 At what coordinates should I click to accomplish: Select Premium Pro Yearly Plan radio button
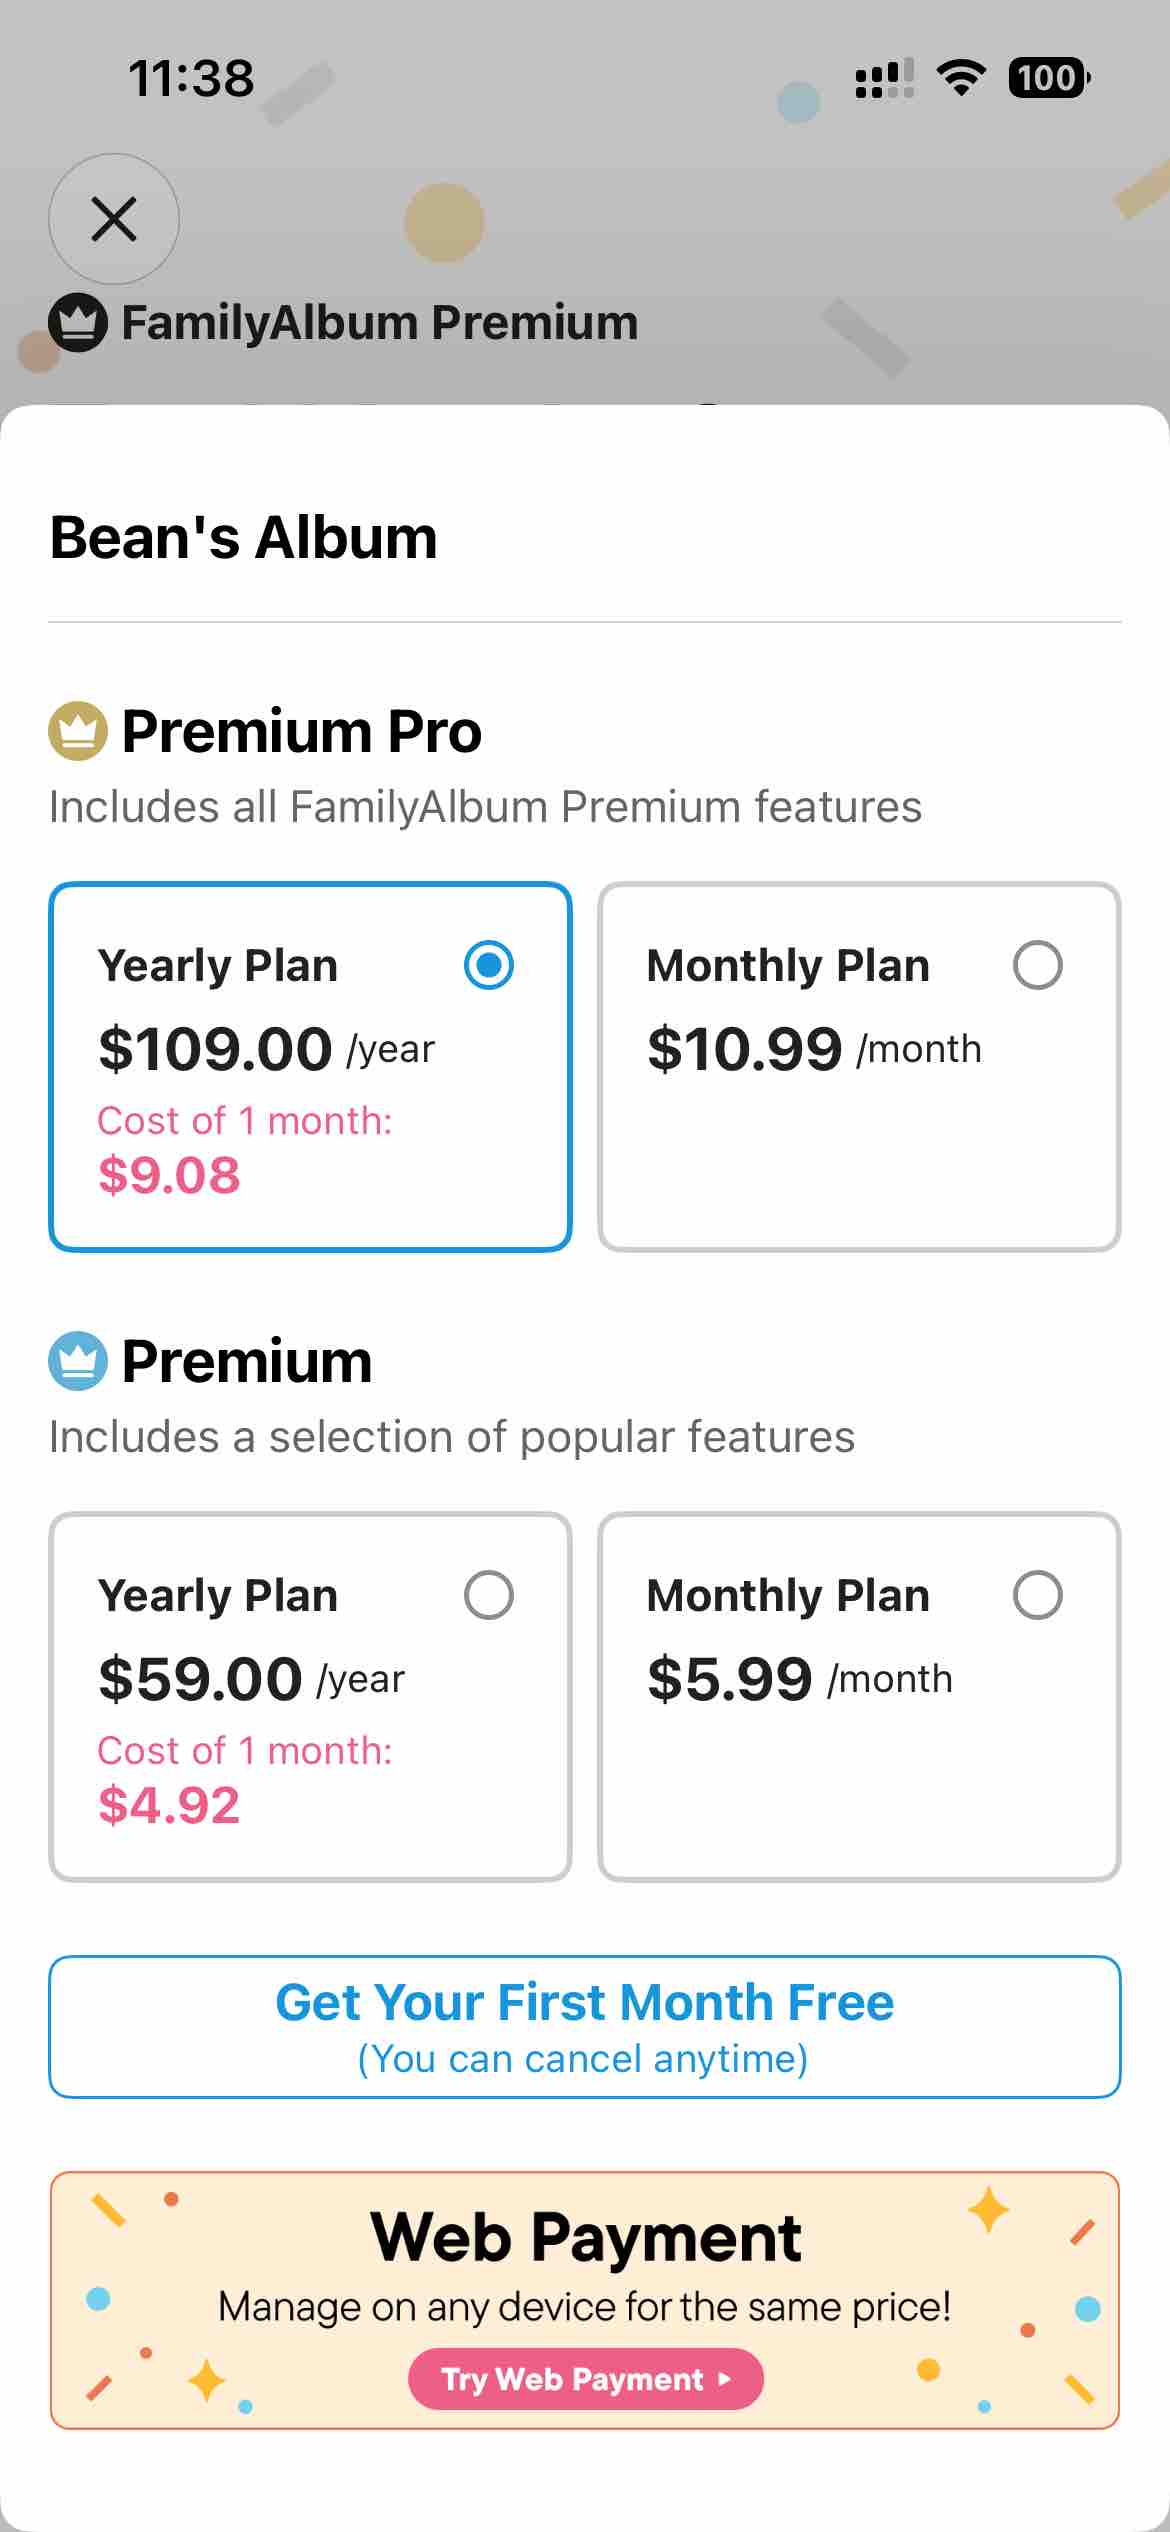click(x=489, y=965)
